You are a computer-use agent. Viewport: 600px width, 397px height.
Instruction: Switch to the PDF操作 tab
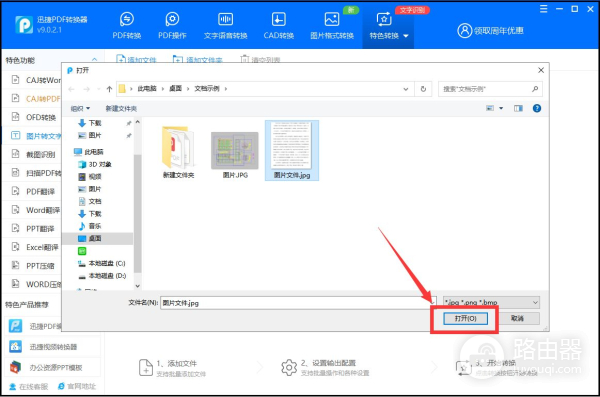point(172,25)
